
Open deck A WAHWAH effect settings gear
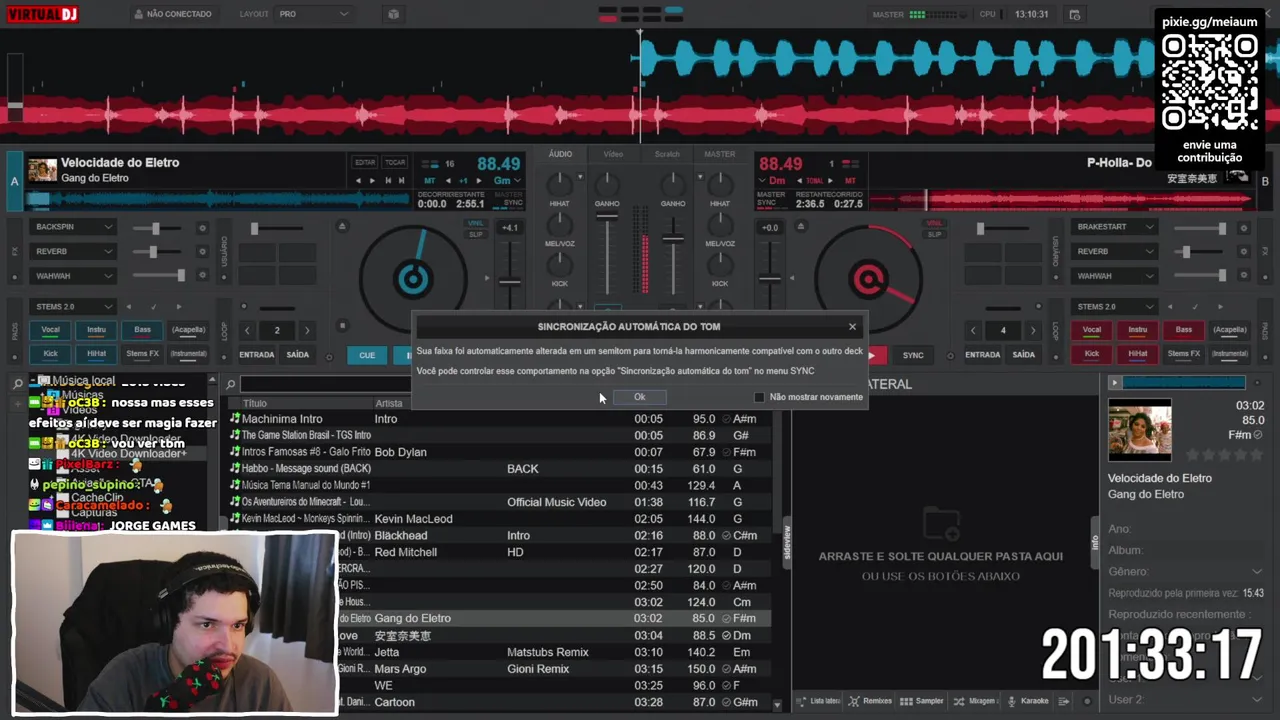coord(202,276)
